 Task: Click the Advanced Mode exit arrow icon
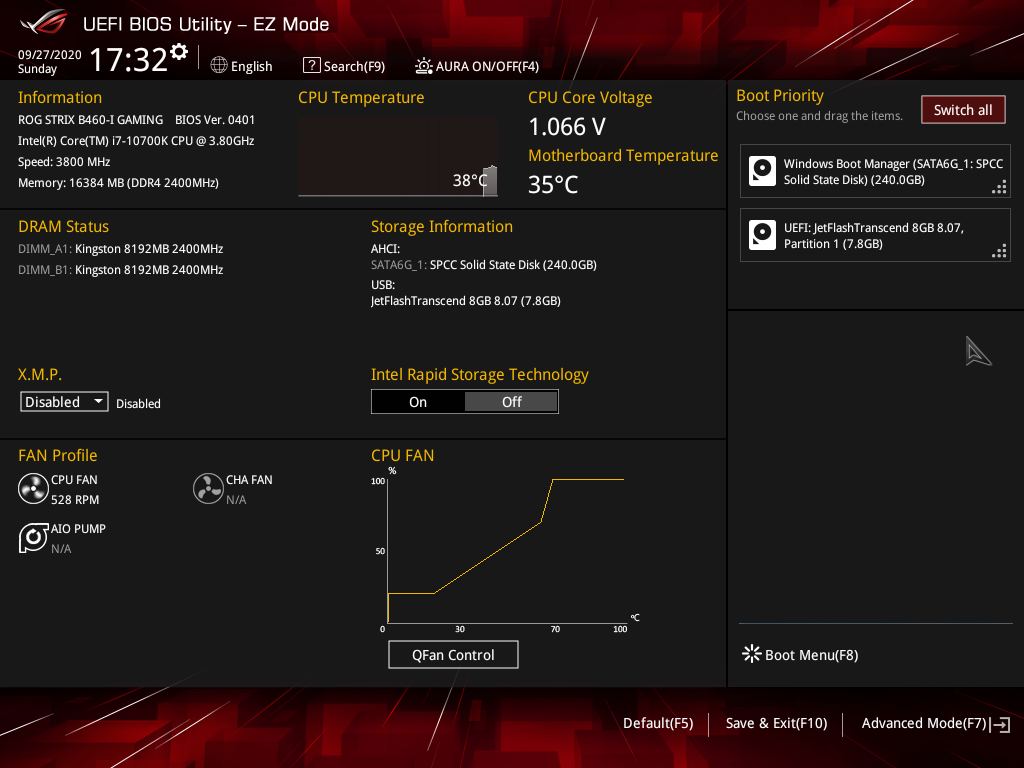pos(1000,724)
